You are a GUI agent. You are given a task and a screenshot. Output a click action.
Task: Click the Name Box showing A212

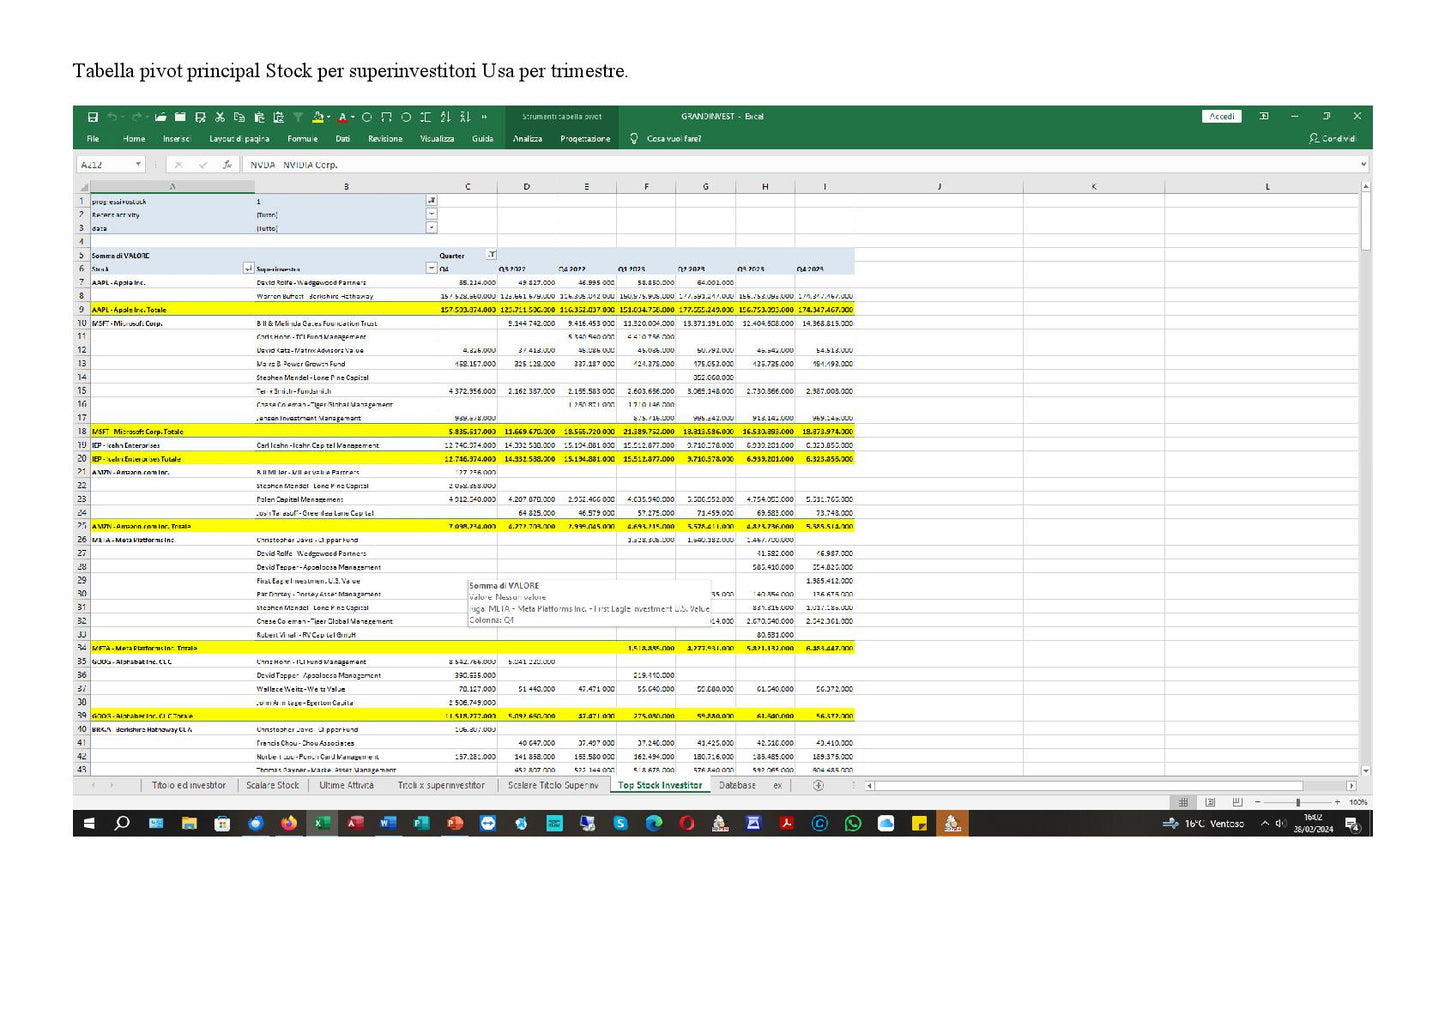(x=106, y=165)
